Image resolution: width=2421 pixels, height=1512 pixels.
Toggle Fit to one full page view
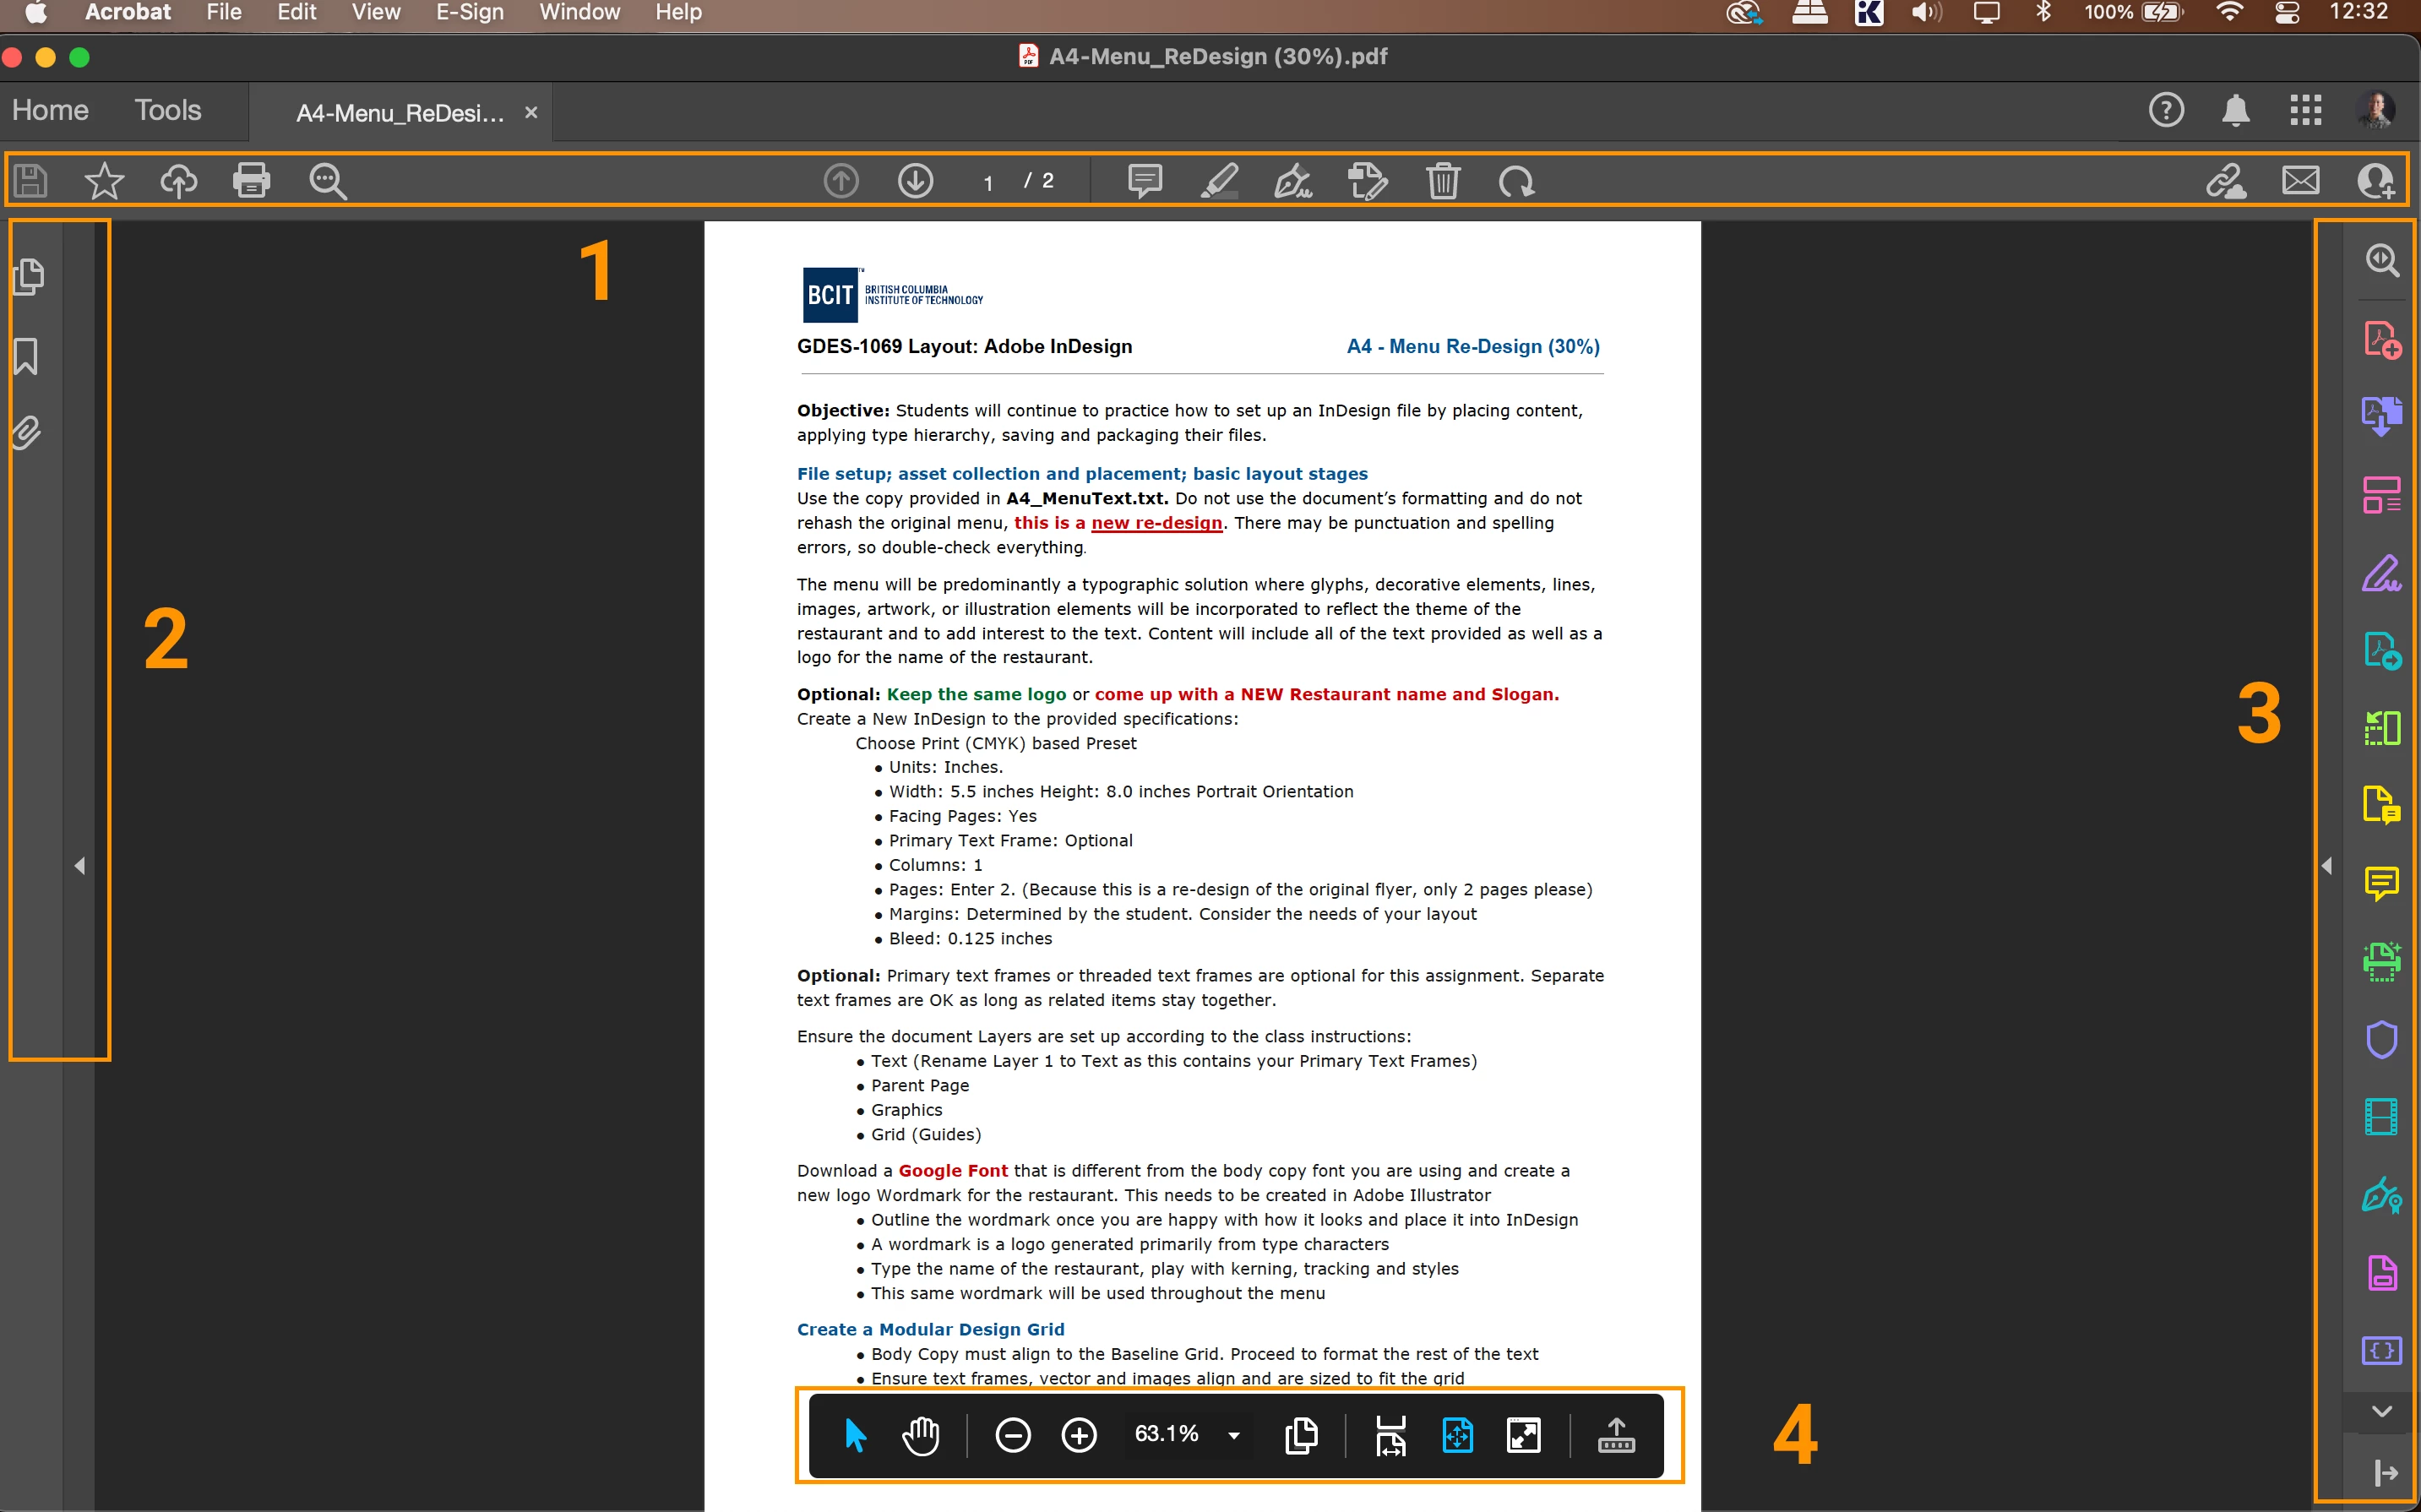(x=1457, y=1435)
